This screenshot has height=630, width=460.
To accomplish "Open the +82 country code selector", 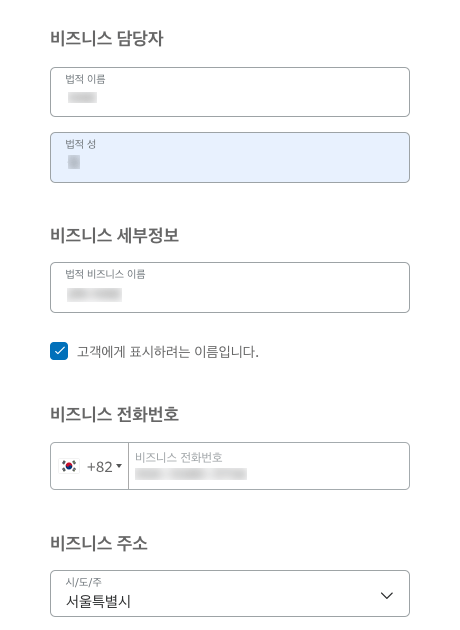I will pyautogui.click(x=90, y=466).
